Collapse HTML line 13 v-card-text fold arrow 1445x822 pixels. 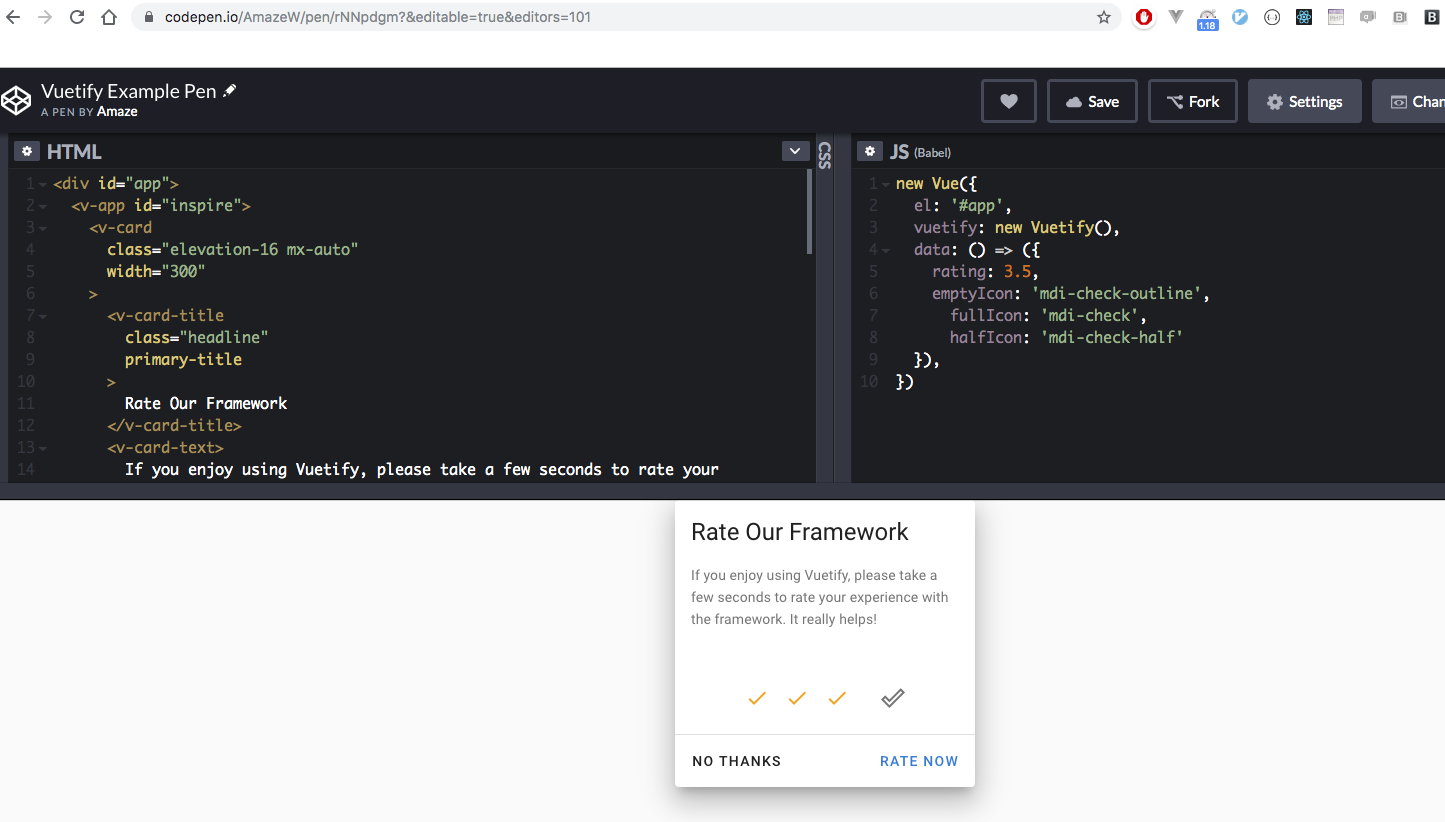tap(43, 448)
